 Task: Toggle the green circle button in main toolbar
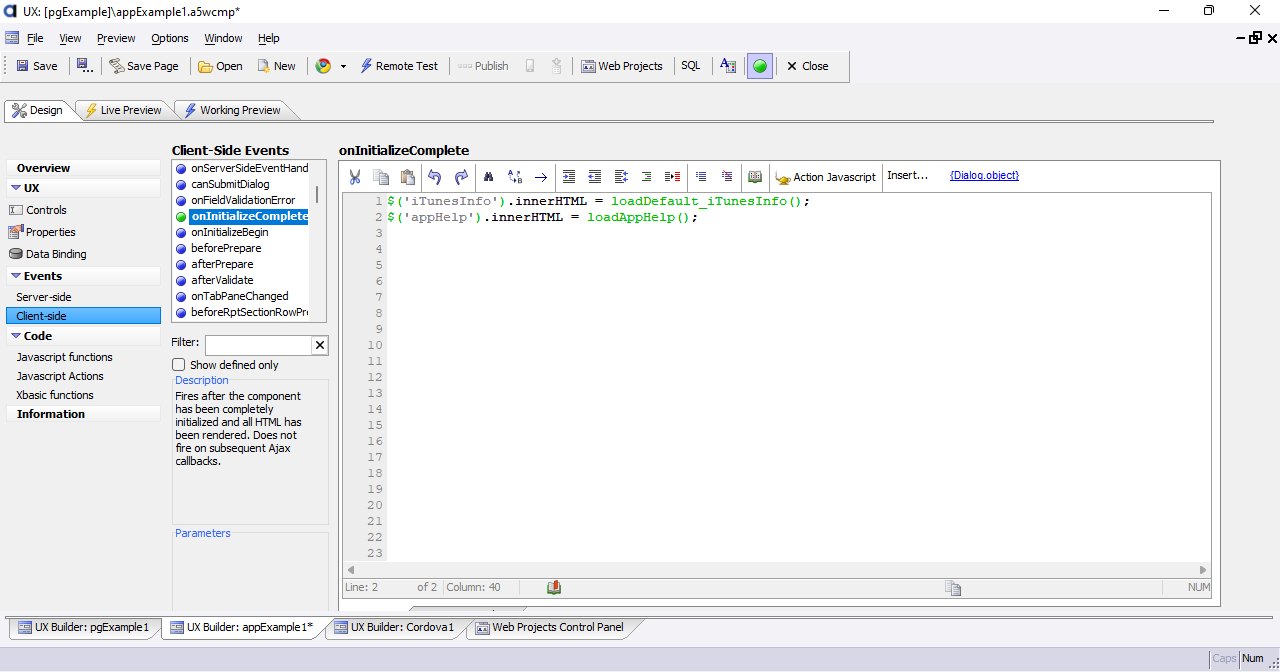pos(760,66)
